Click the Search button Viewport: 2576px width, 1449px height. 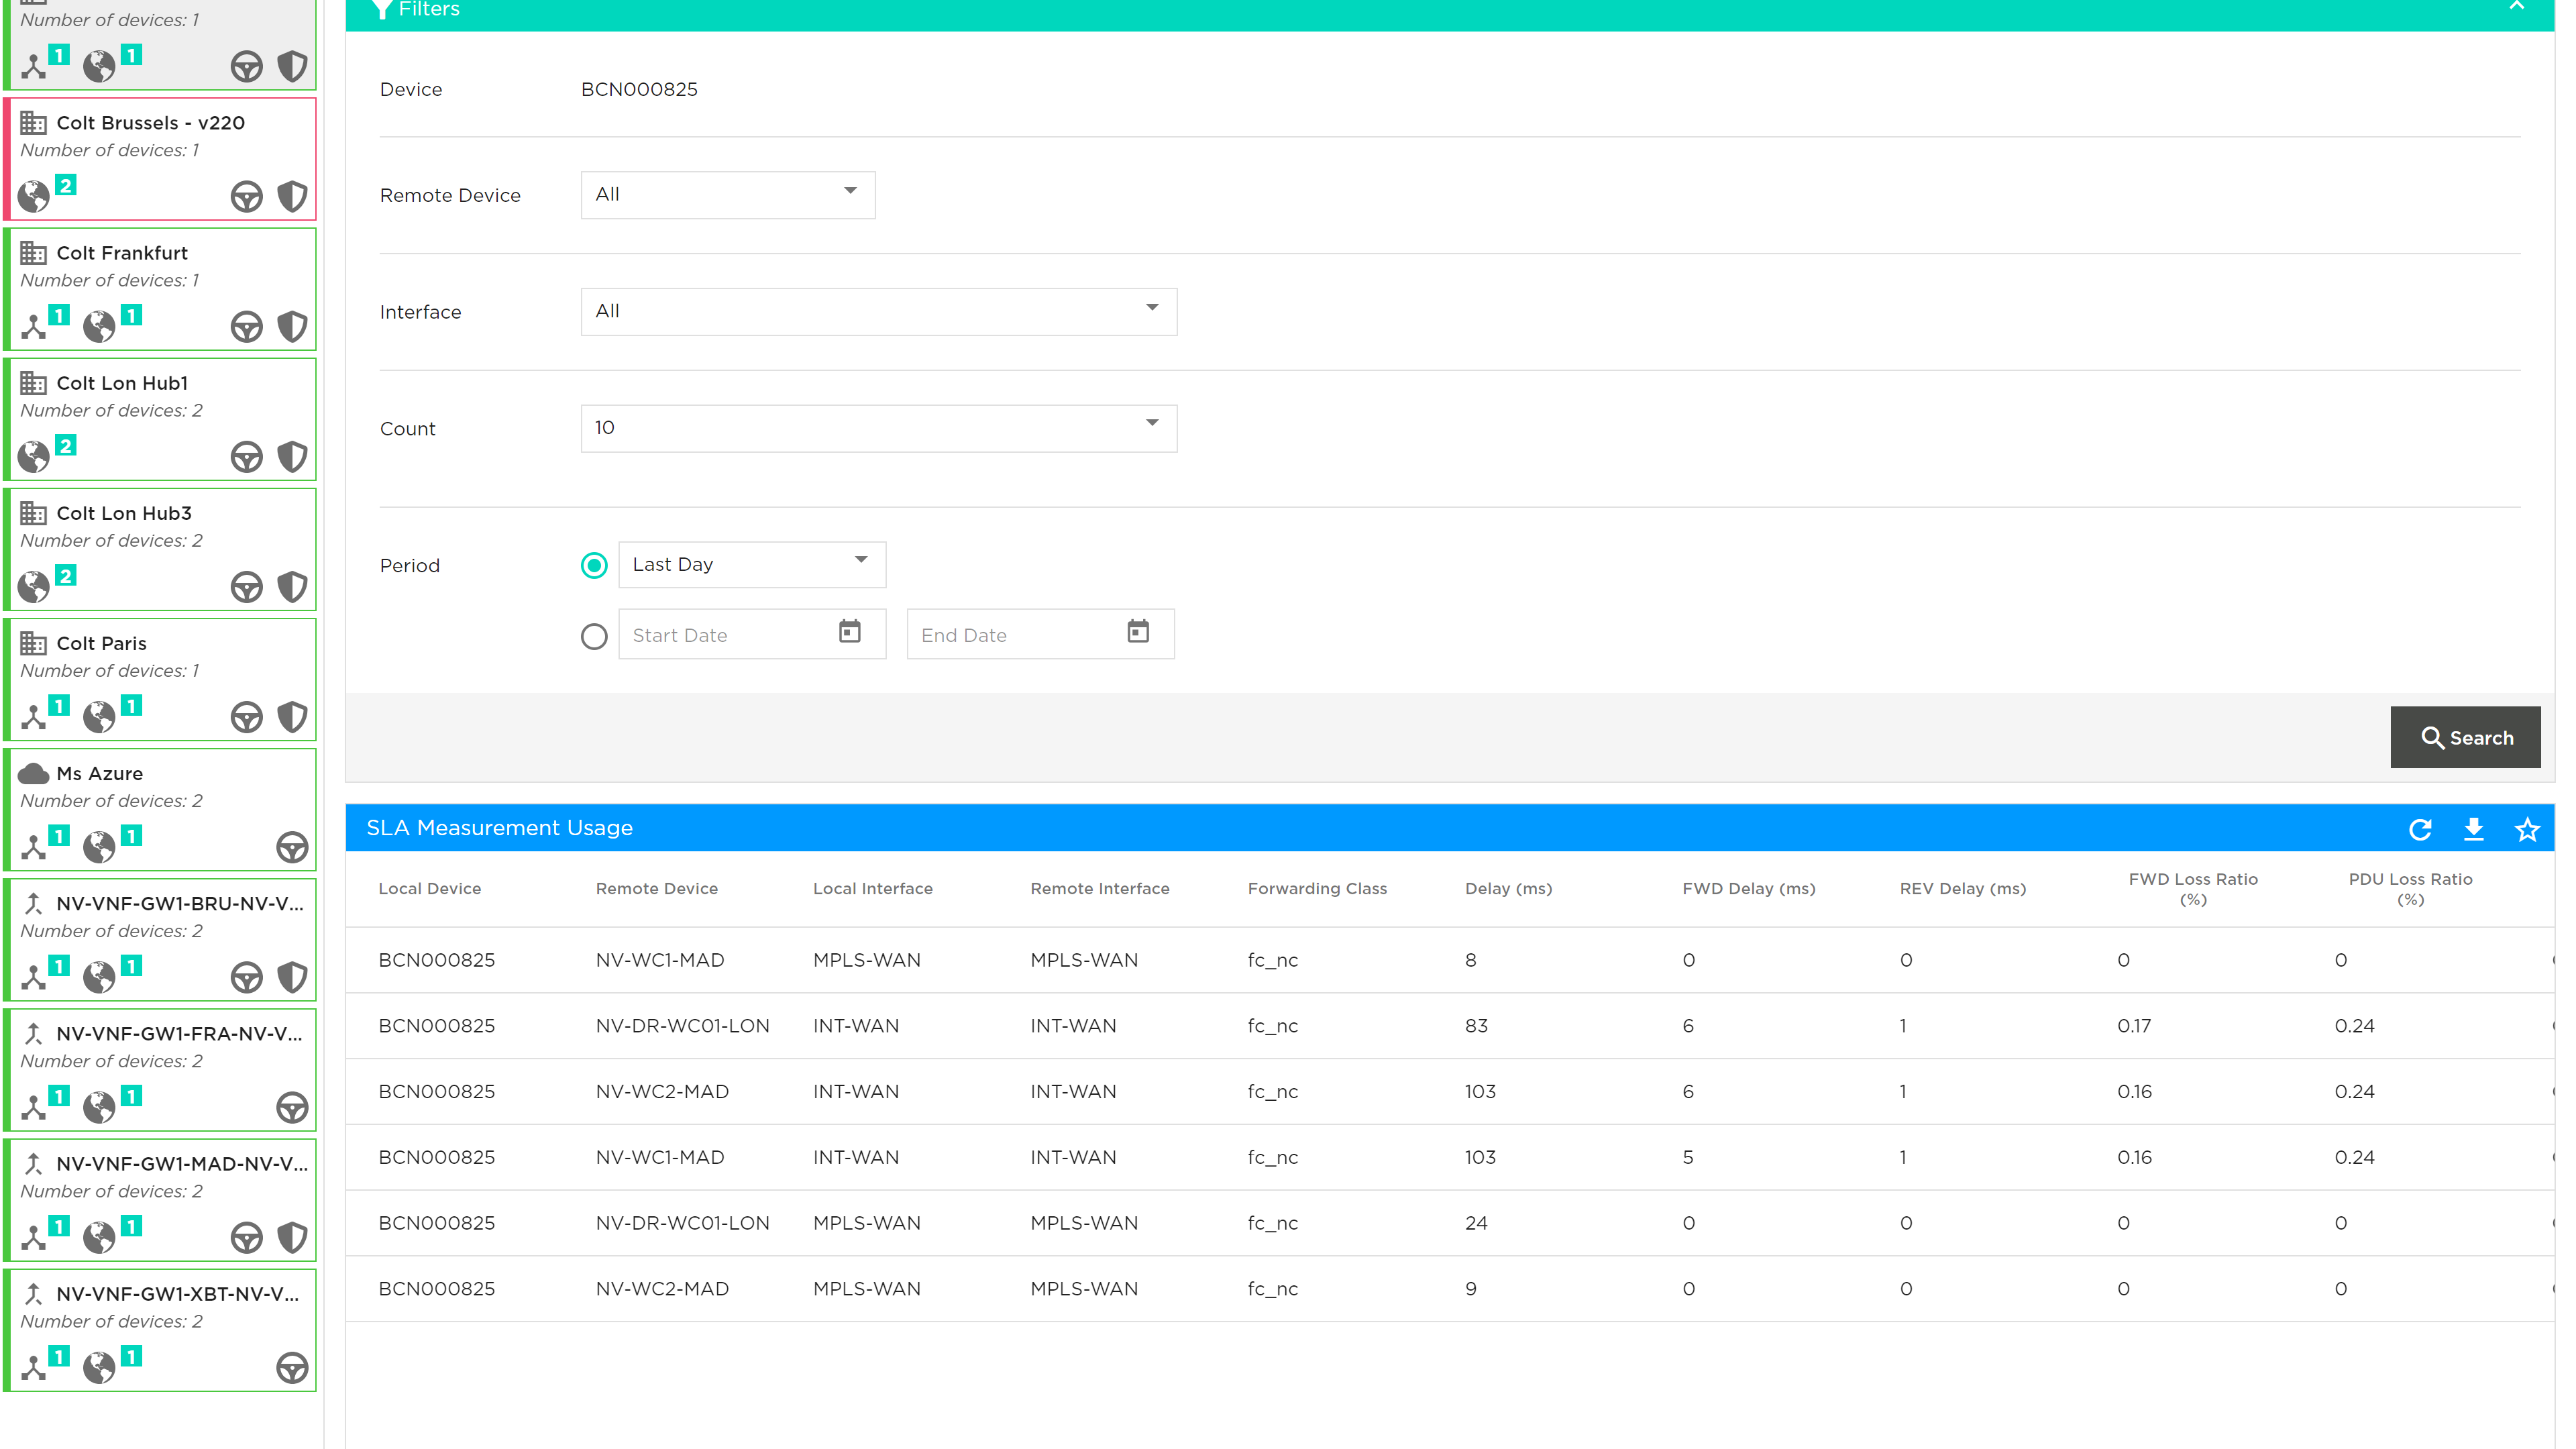(x=2465, y=737)
